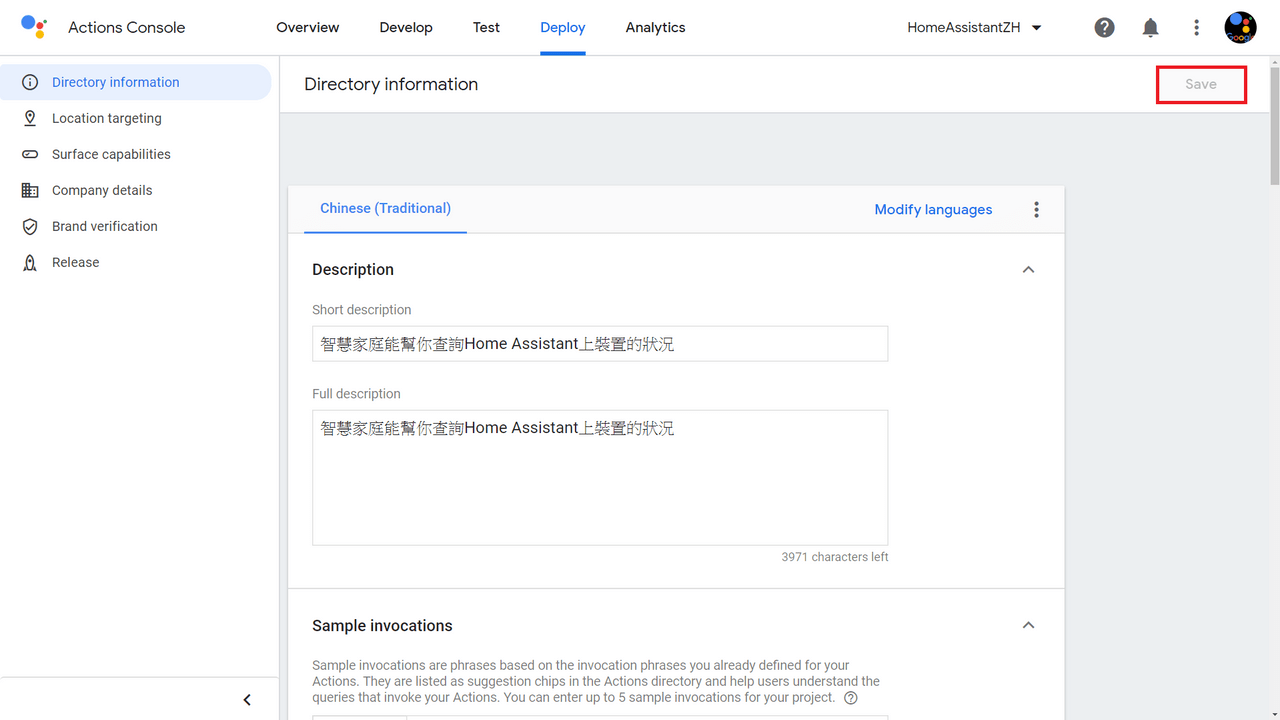This screenshot has height=720, width=1280.
Task: Go to the Overview tab
Action: tap(307, 28)
